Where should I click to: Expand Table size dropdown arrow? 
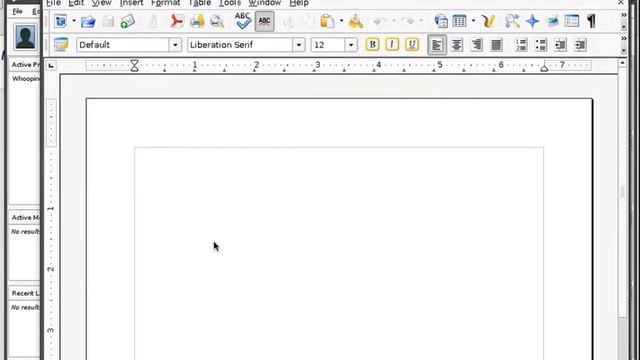click(473, 21)
